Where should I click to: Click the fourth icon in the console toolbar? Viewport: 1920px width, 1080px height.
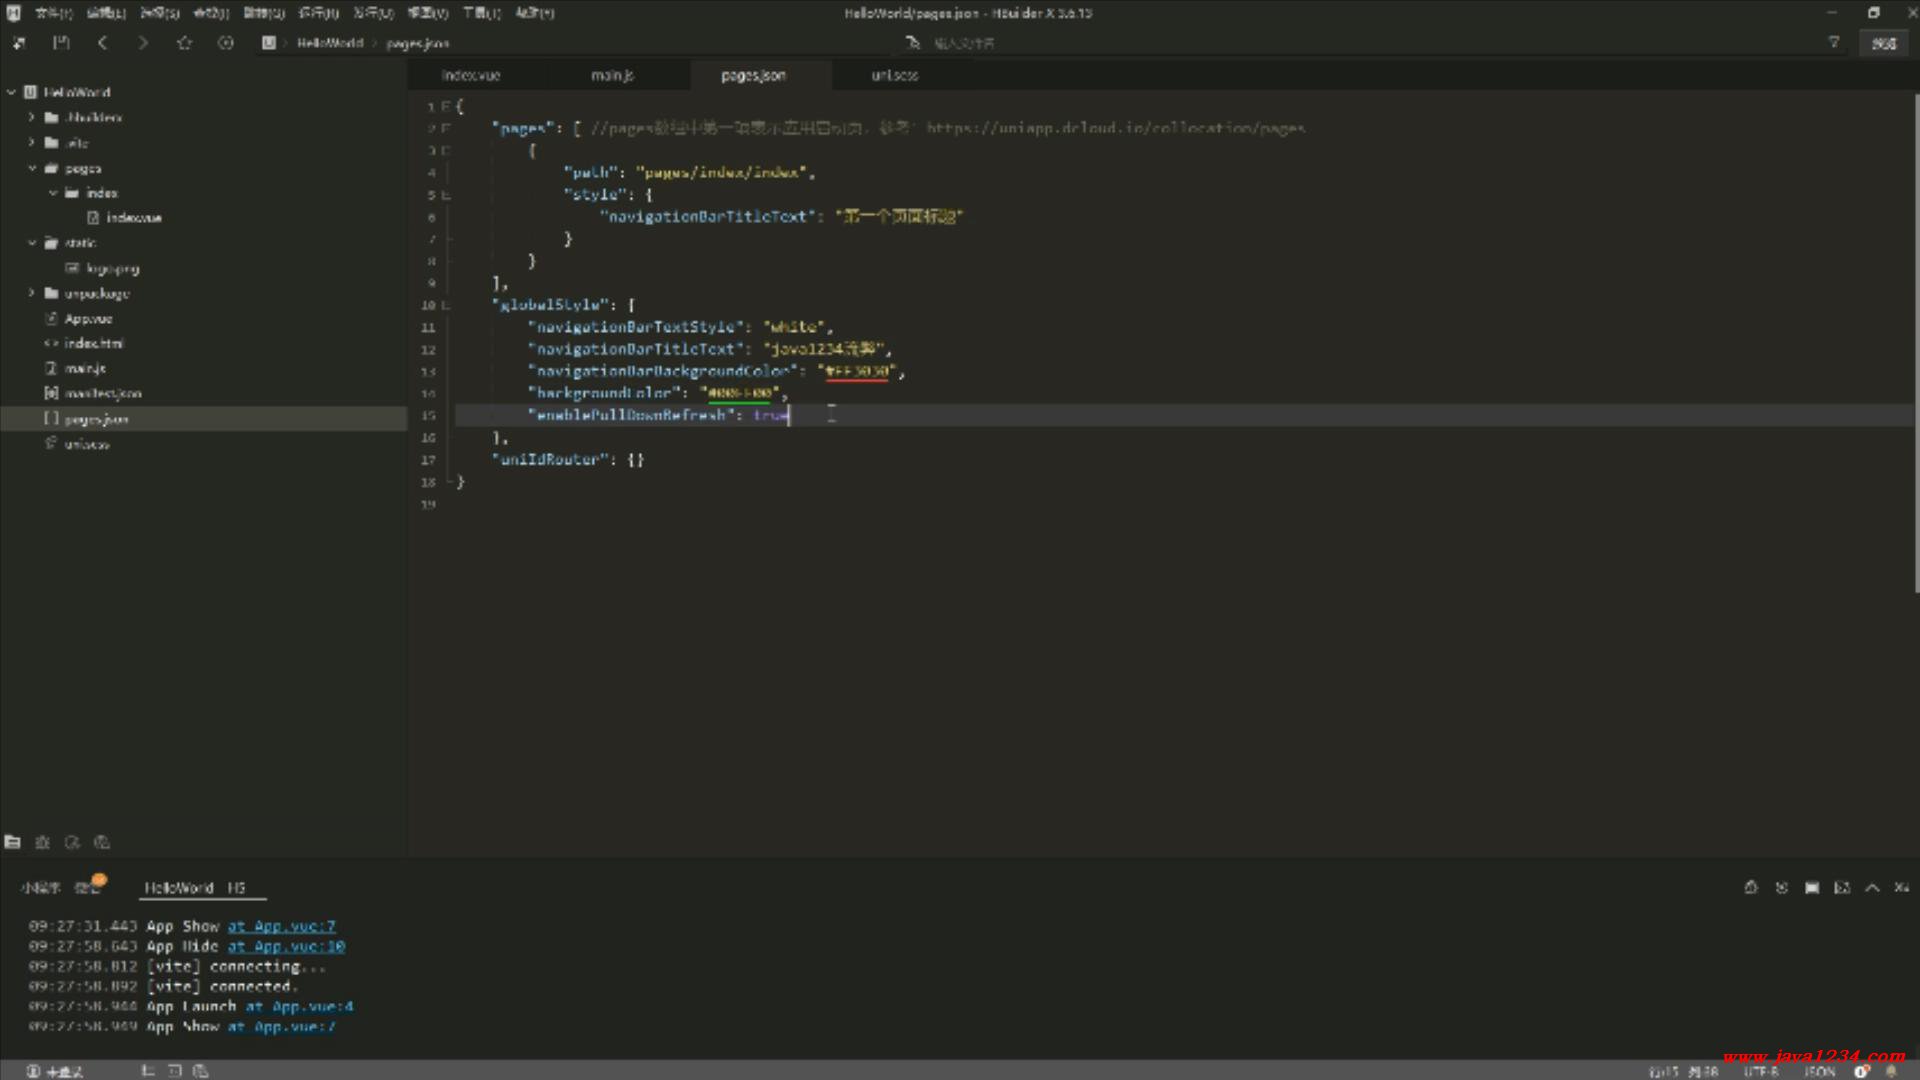(1842, 887)
